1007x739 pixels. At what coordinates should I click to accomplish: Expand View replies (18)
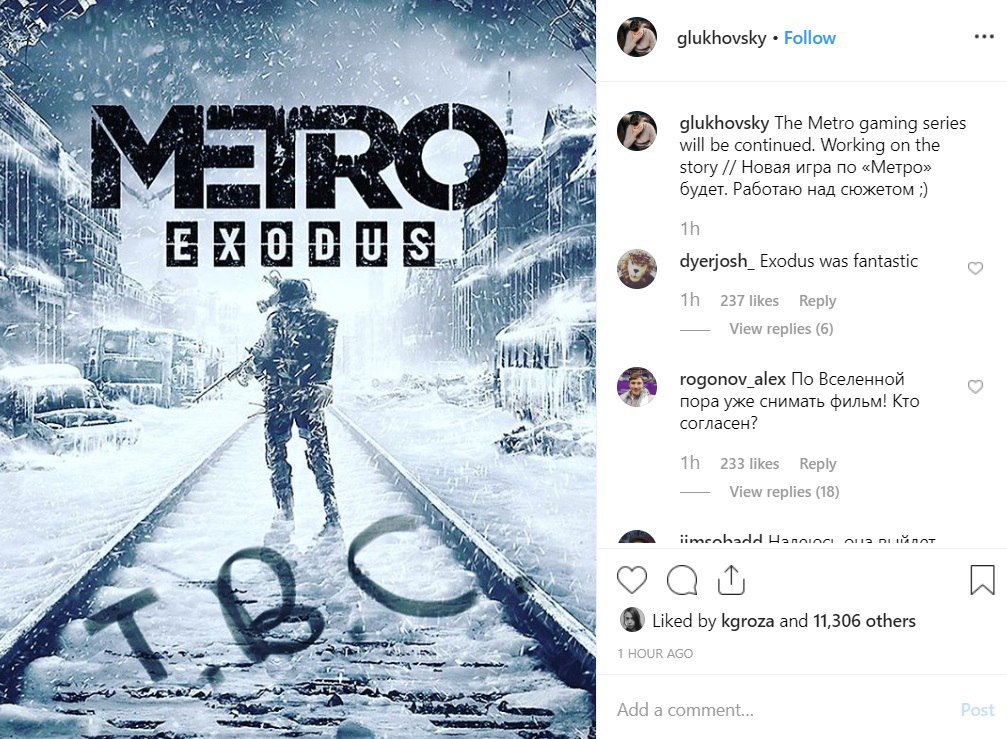point(784,492)
